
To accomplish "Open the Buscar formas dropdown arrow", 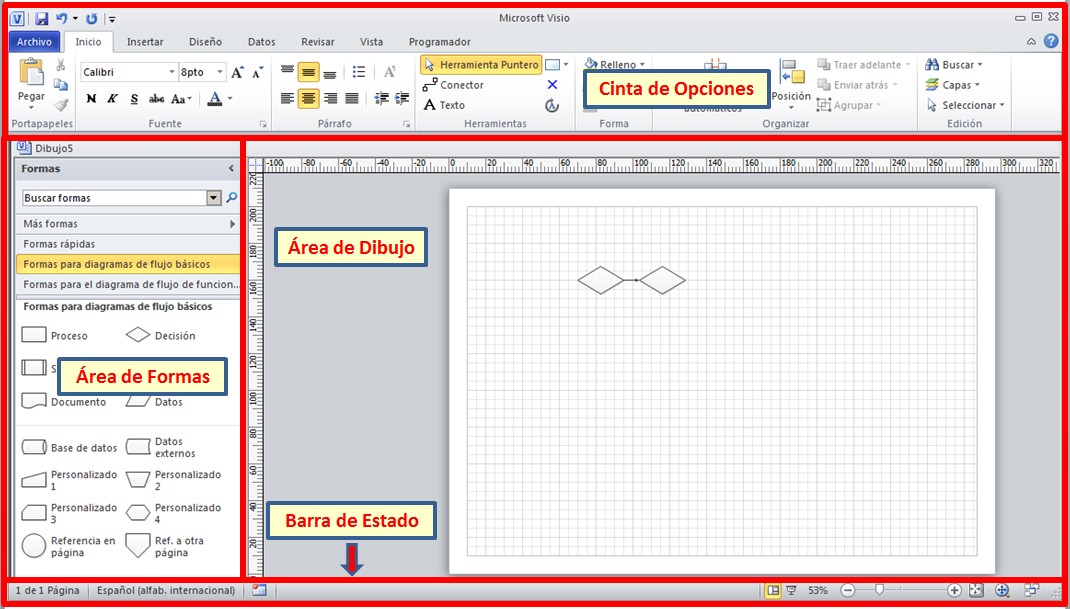I will [x=214, y=198].
